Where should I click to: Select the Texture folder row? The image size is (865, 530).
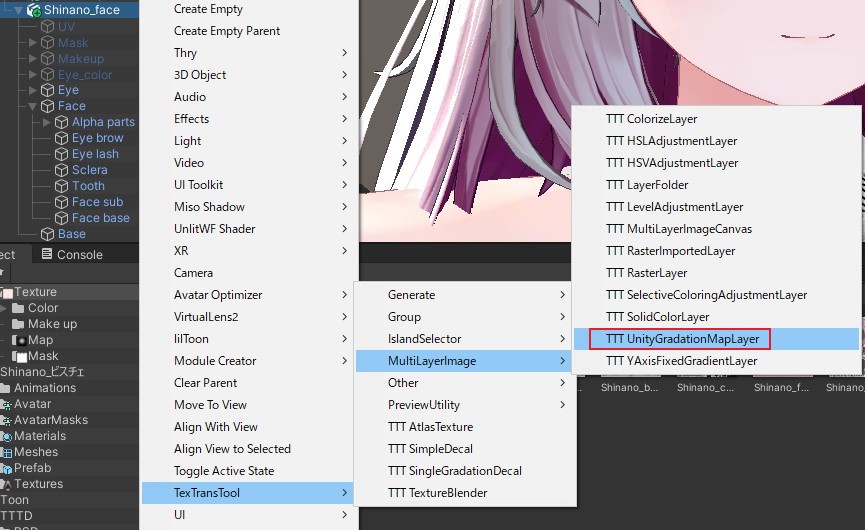click(x=69, y=292)
